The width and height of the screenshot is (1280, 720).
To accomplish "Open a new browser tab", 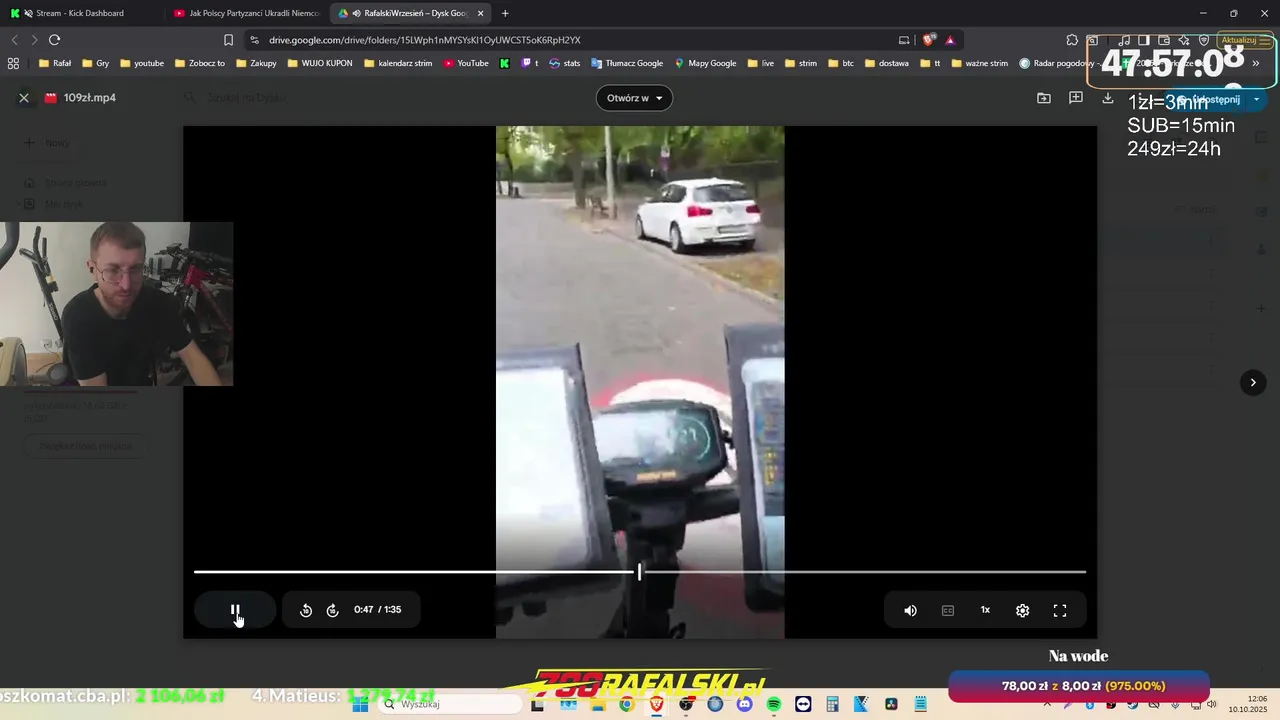I will click(505, 13).
